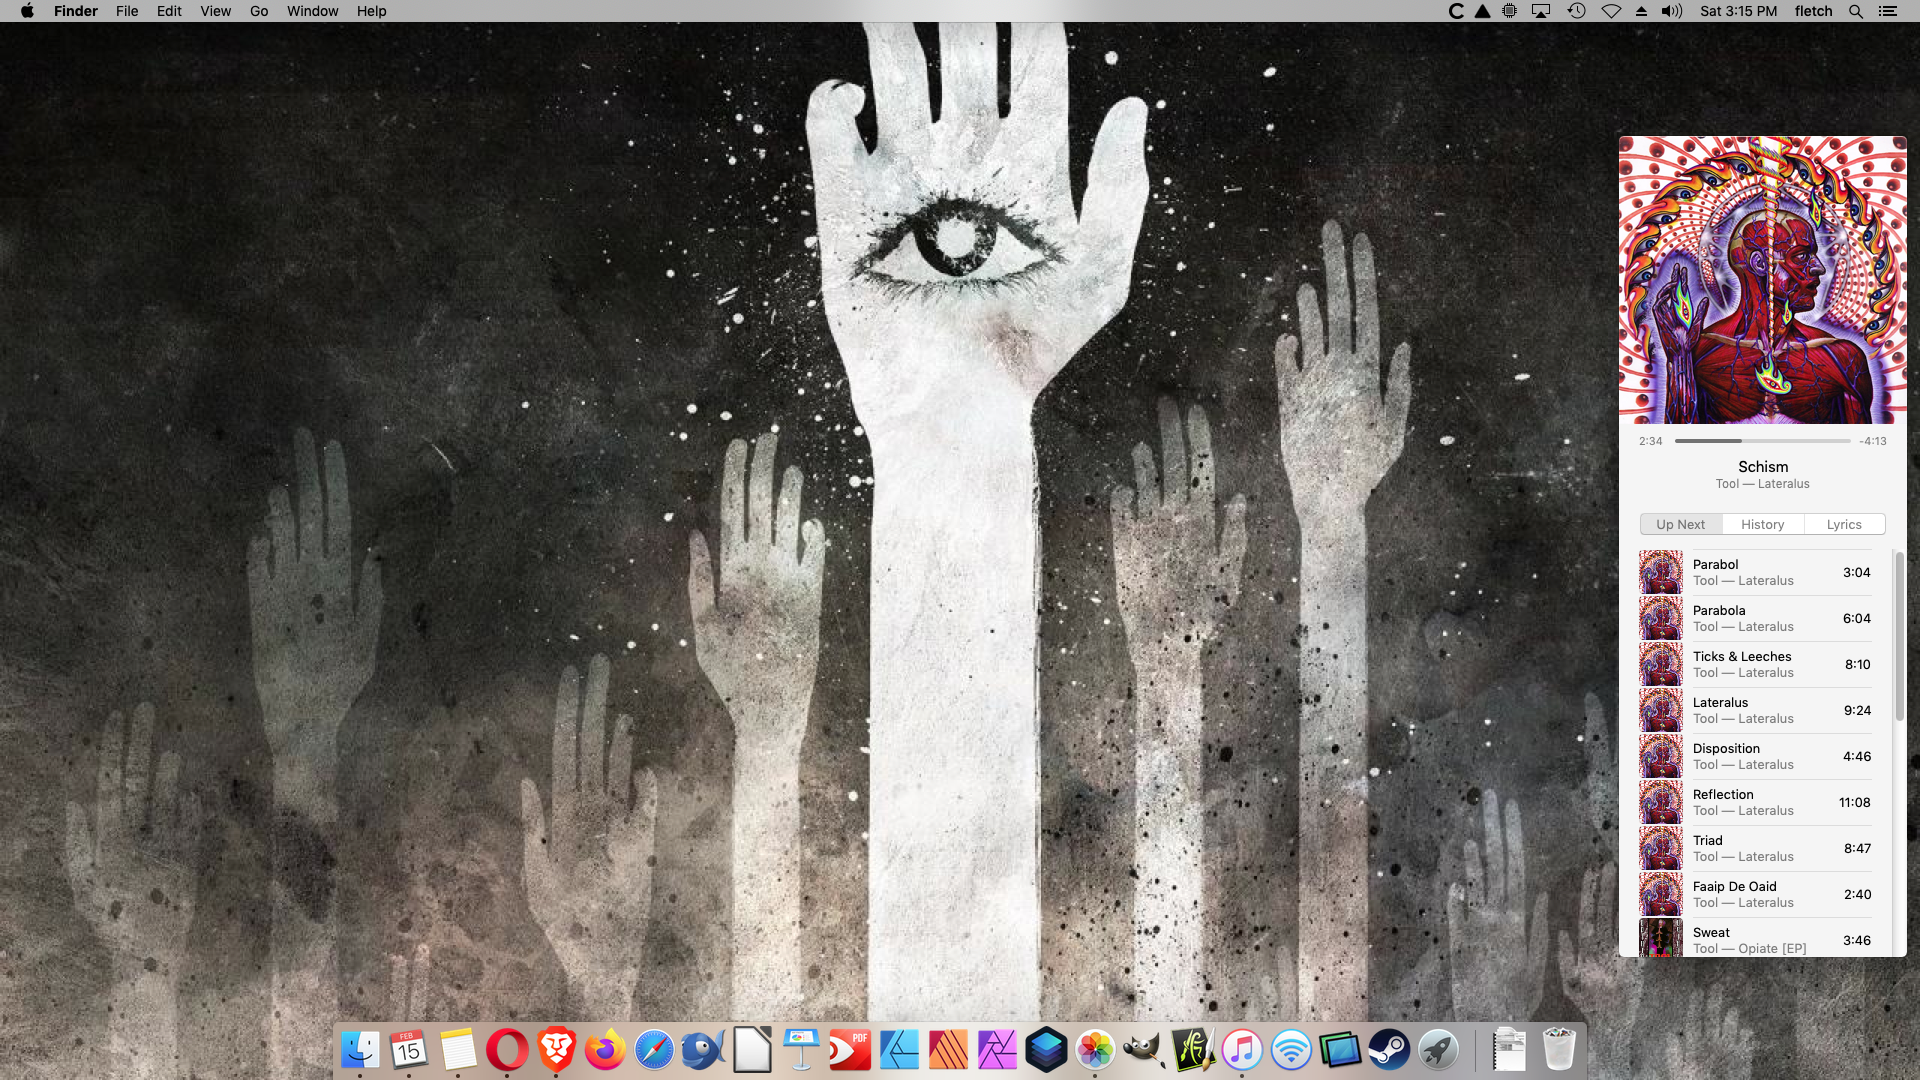Open the Bluefish editor in the Dock
Screen dimensions: 1920x1080
(x=703, y=1050)
